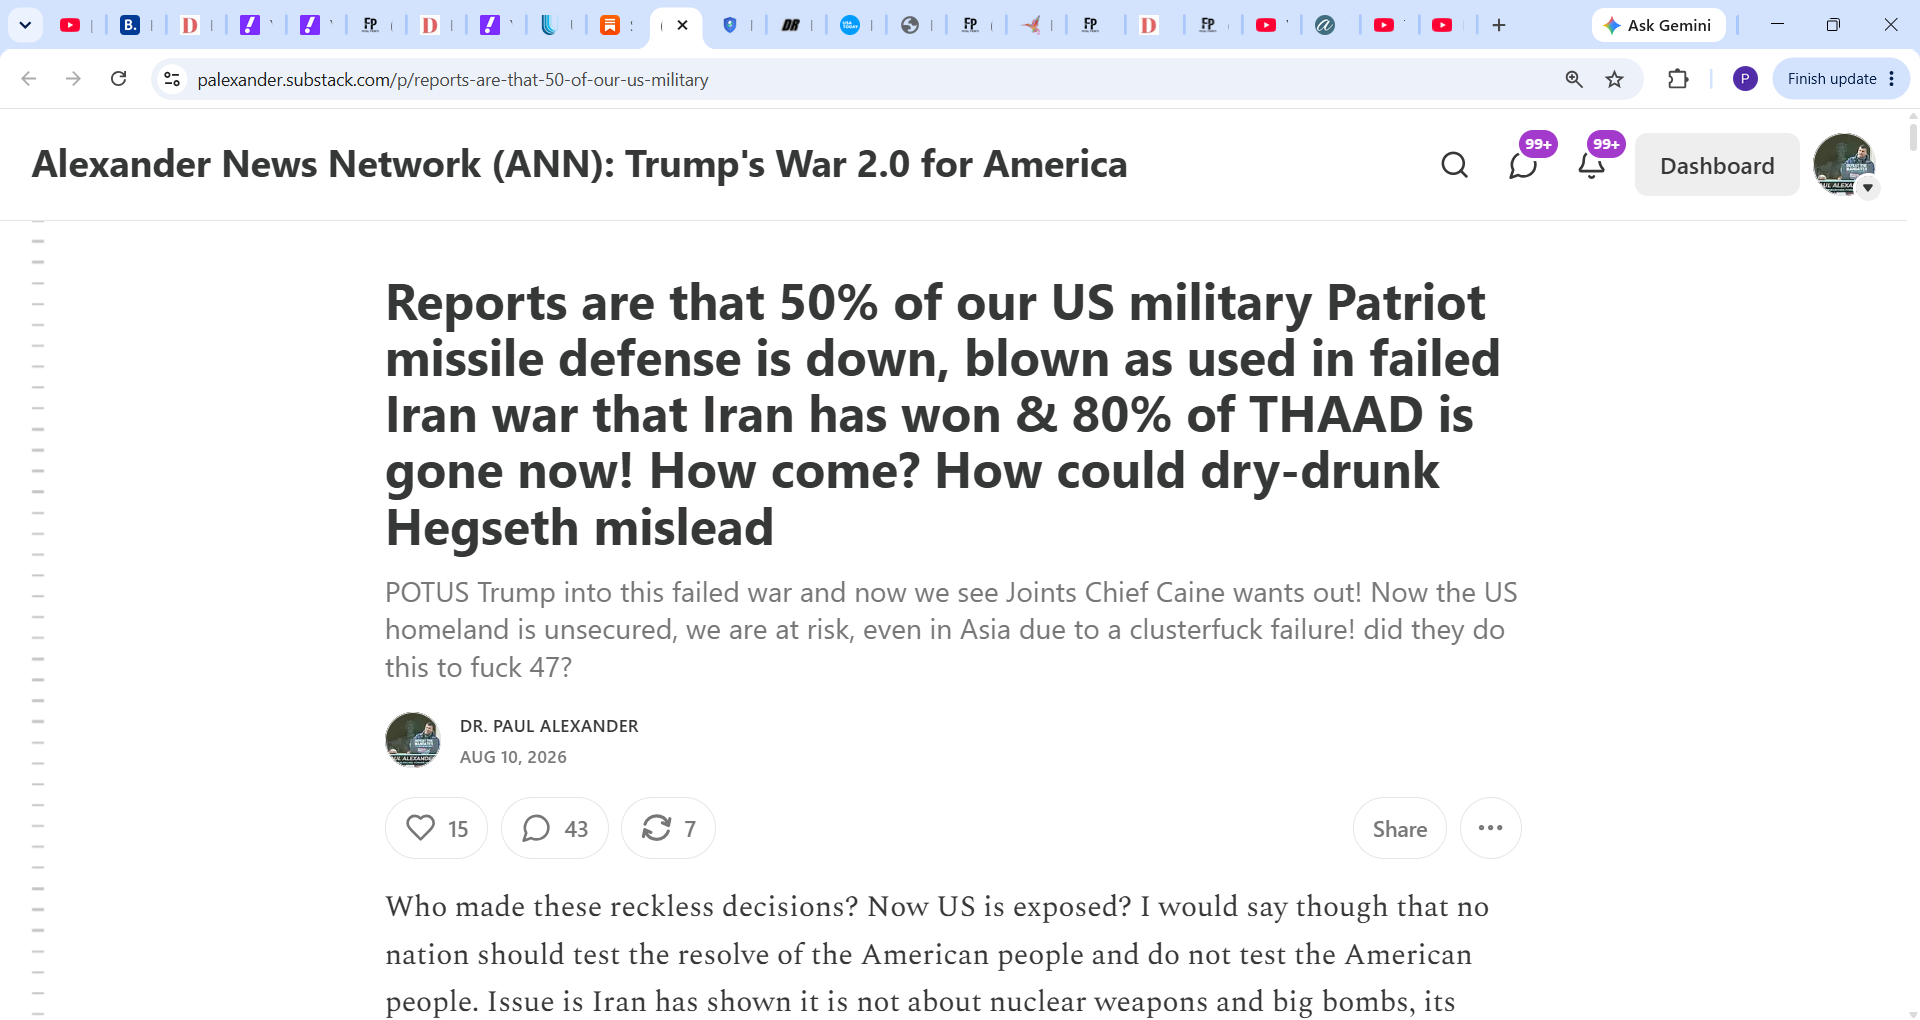Click the Share button
This screenshot has width=1920, height=1020.
tap(1399, 828)
